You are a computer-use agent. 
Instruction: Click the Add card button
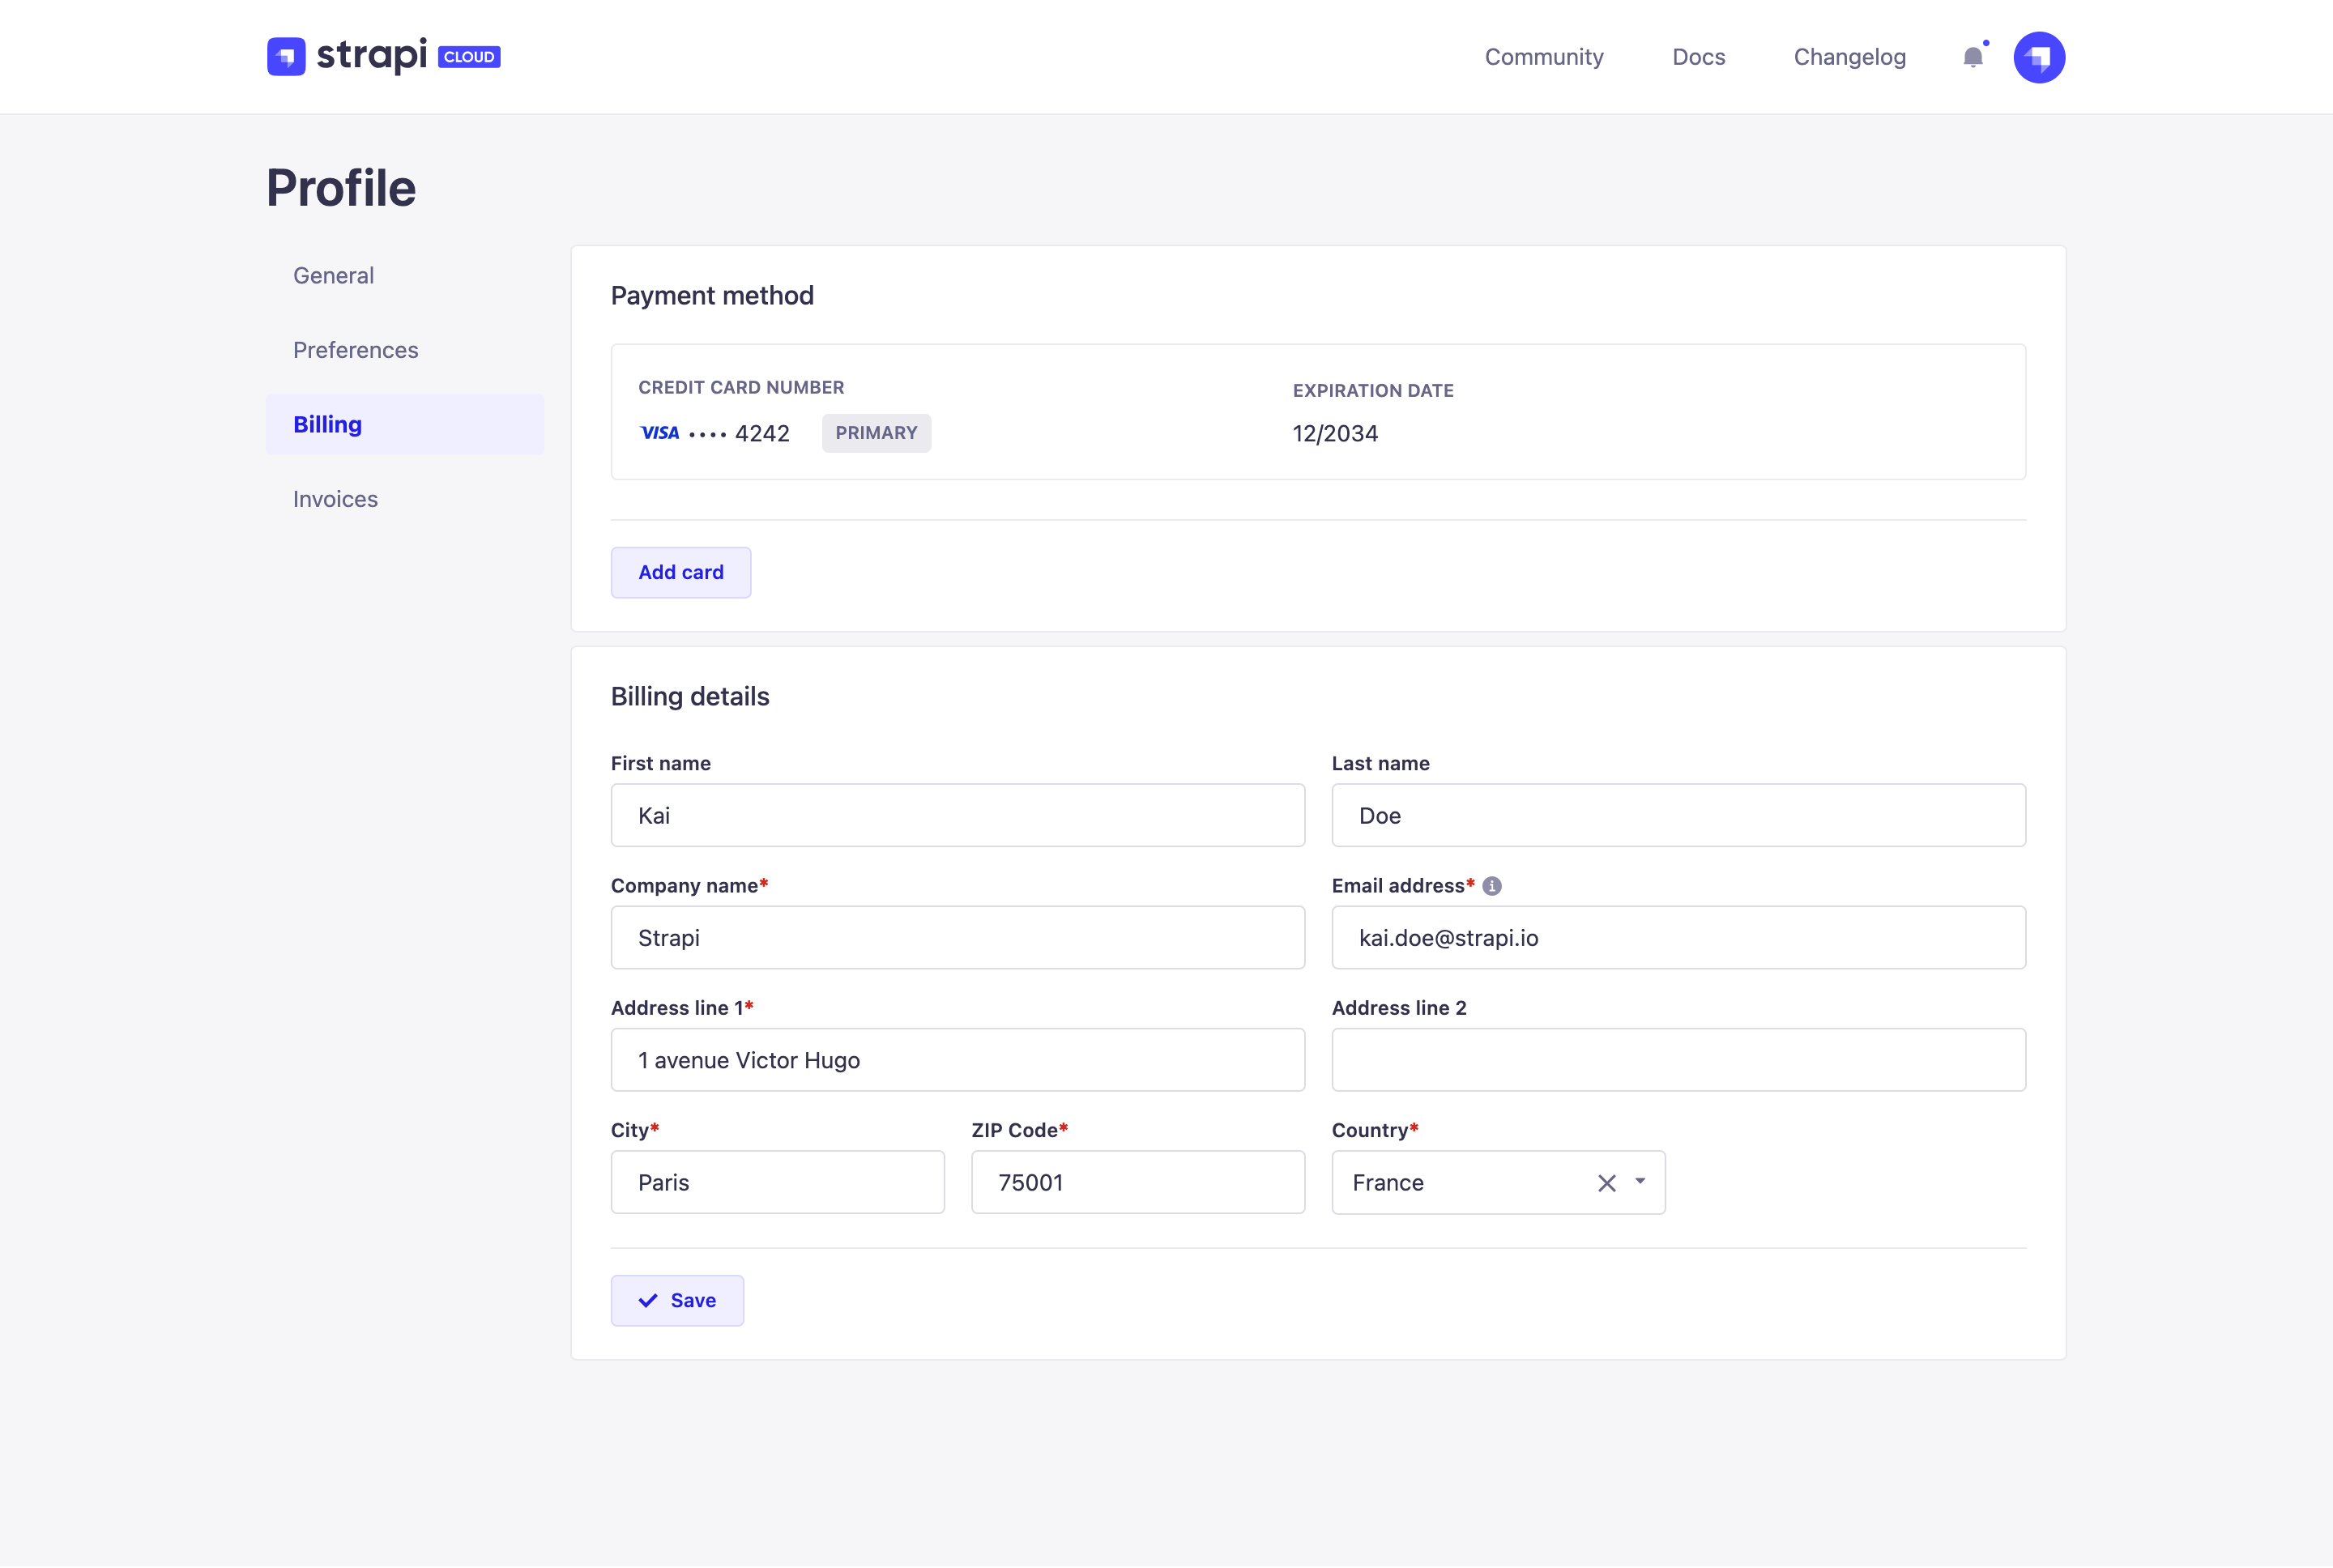[681, 572]
